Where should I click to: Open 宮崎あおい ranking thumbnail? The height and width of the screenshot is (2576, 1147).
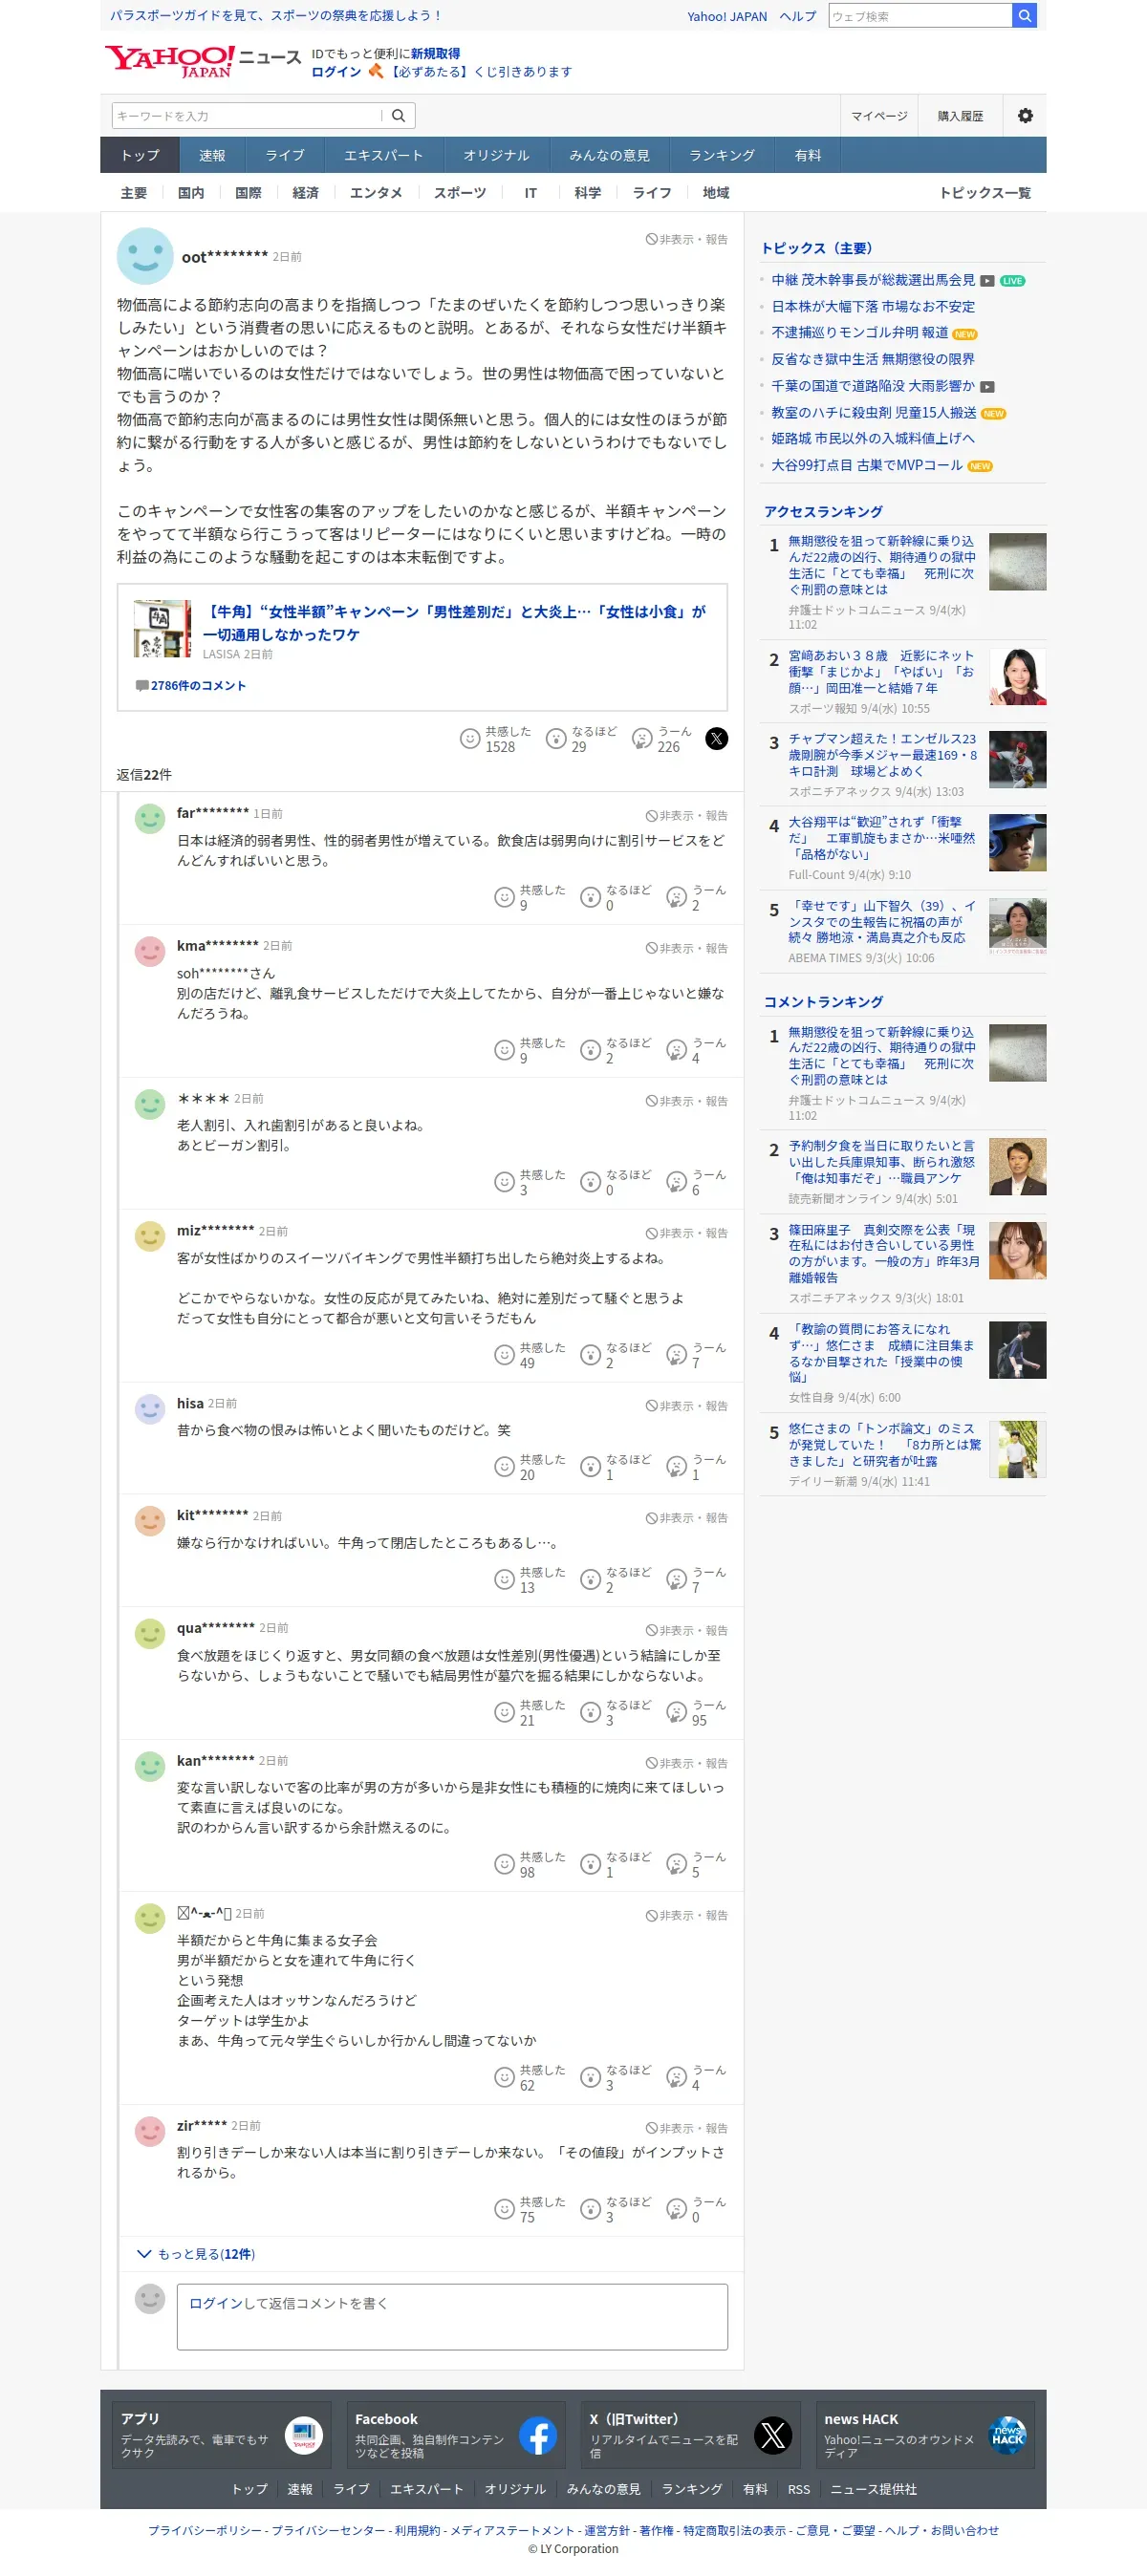[1017, 677]
